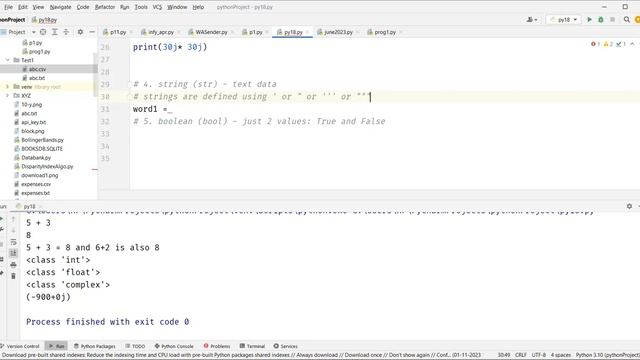This screenshot has width=640, height=360.
Task: Open the VCS menu
Action: point(157,7)
